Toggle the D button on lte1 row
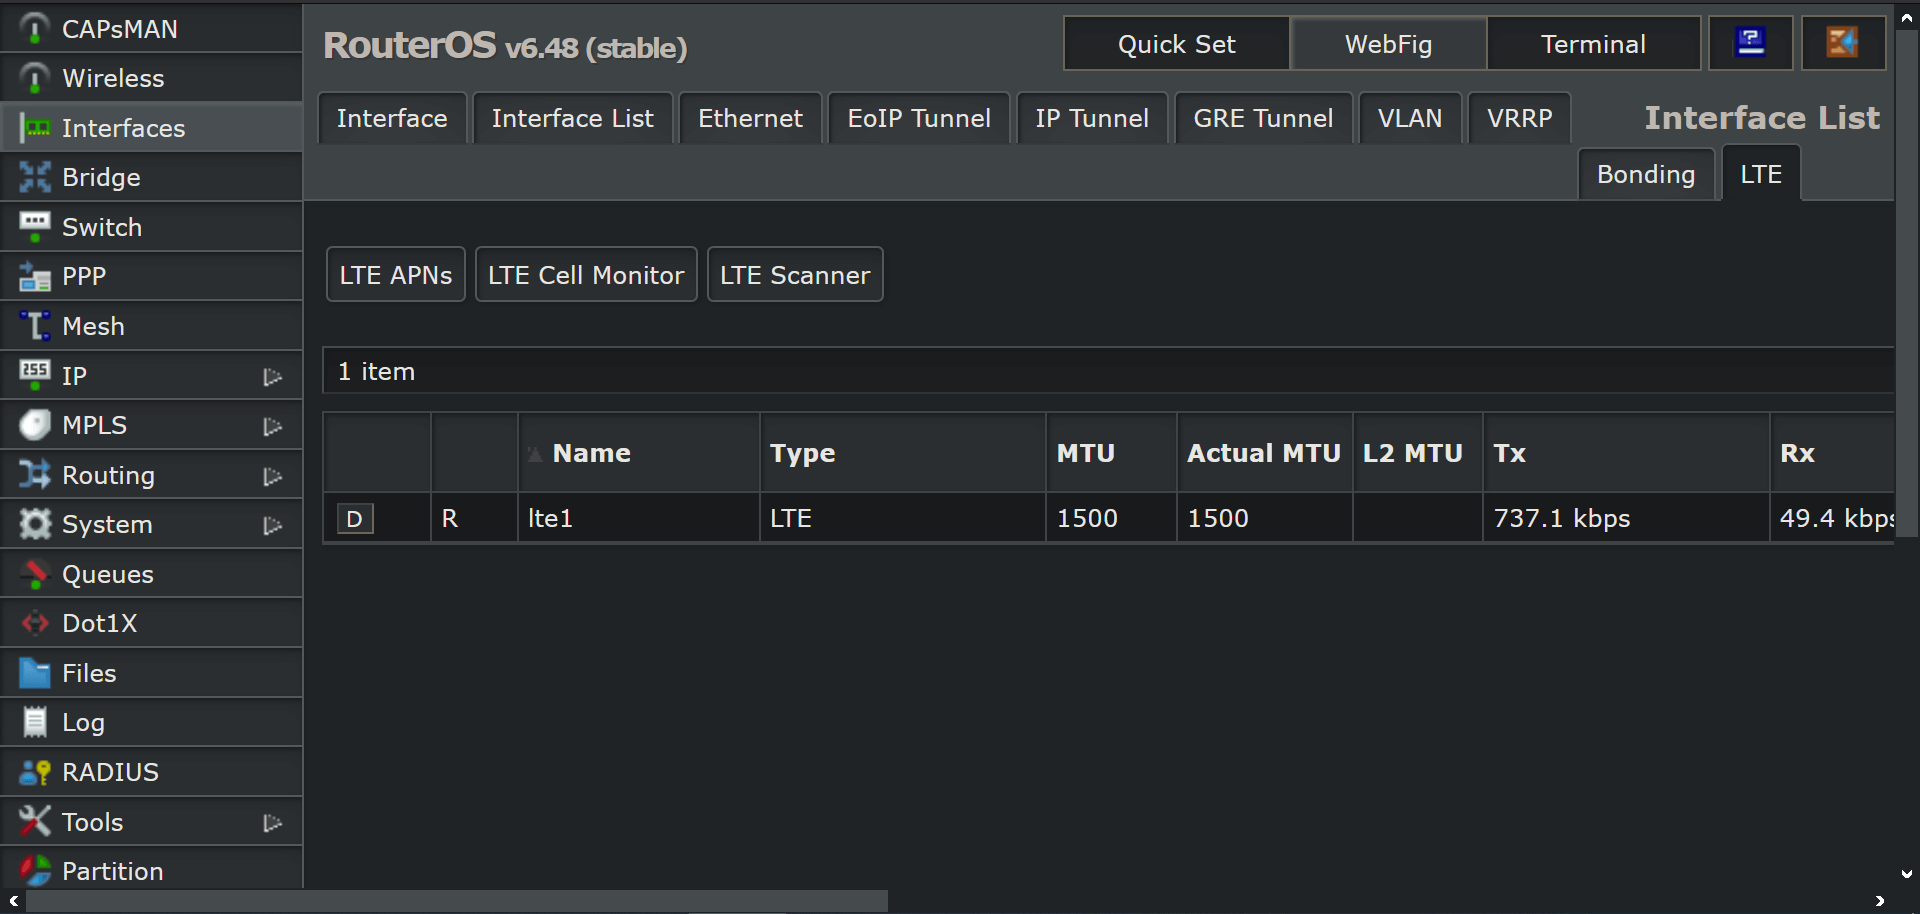The image size is (1920, 914). coord(355,519)
